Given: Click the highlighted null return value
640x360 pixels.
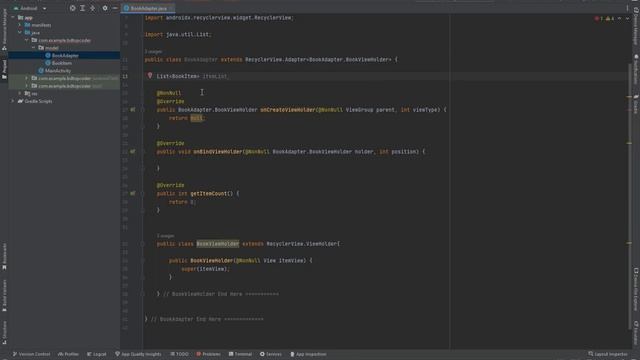Looking at the screenshot, I should pyautogui.click(x=196, y=118).
